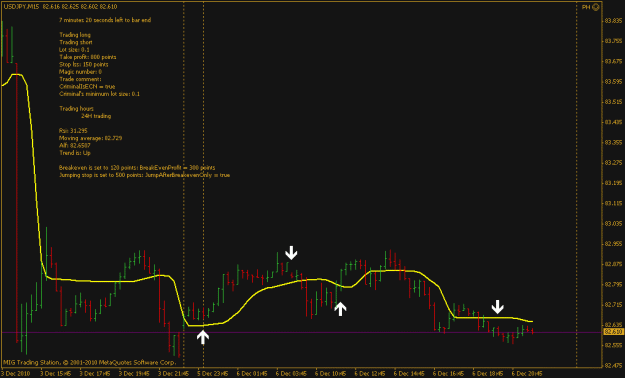Click the 82.475 price scale label
Image resolution: width=625 pixels, height=378 pixels.
pyautogui.click(x=613, y=366)
